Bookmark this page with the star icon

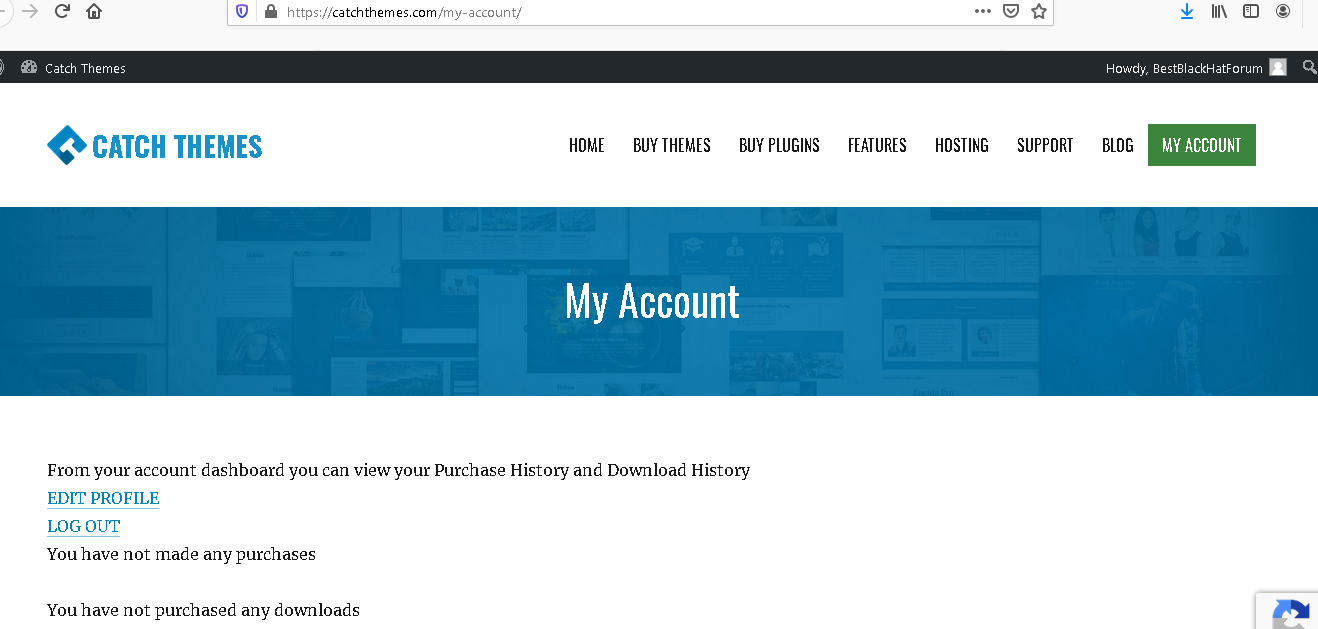tap(1039, 11)
